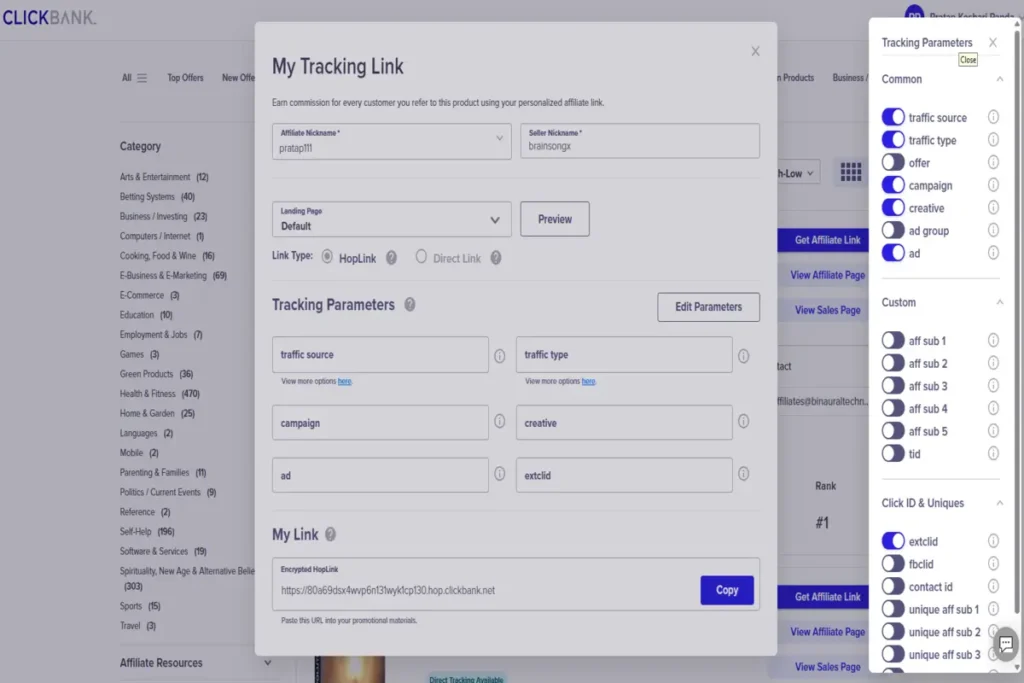Click 'here' link under traffic type
The height and width of the screenshot is (683, 1024).
[x=588, y=381]
